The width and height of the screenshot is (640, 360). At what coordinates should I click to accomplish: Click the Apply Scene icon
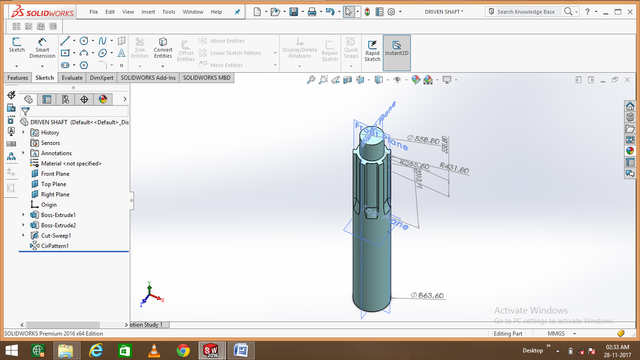pos(428,80)
